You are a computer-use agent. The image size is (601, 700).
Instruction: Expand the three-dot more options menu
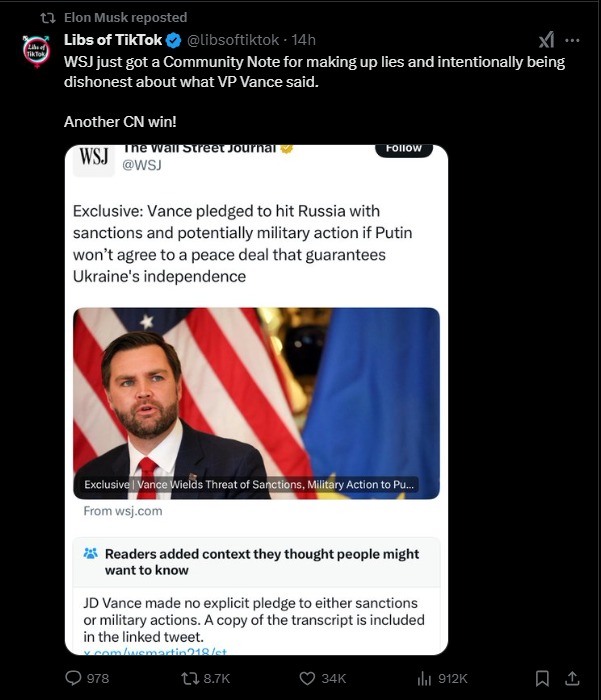[572, 40]
